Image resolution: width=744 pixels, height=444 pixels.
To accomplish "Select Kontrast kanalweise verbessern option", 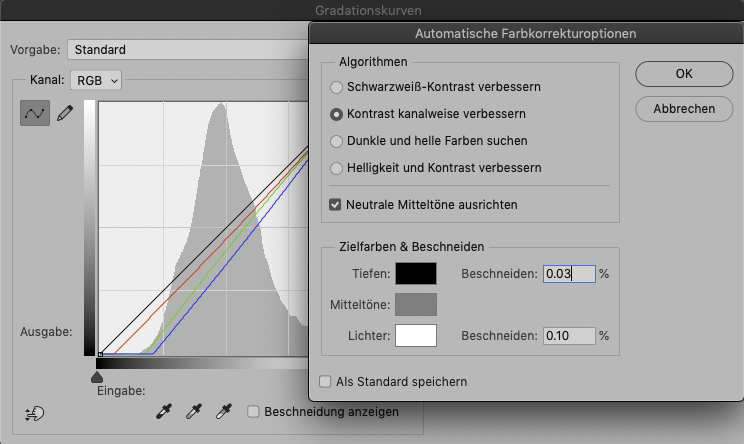I will tap(337, 114).
